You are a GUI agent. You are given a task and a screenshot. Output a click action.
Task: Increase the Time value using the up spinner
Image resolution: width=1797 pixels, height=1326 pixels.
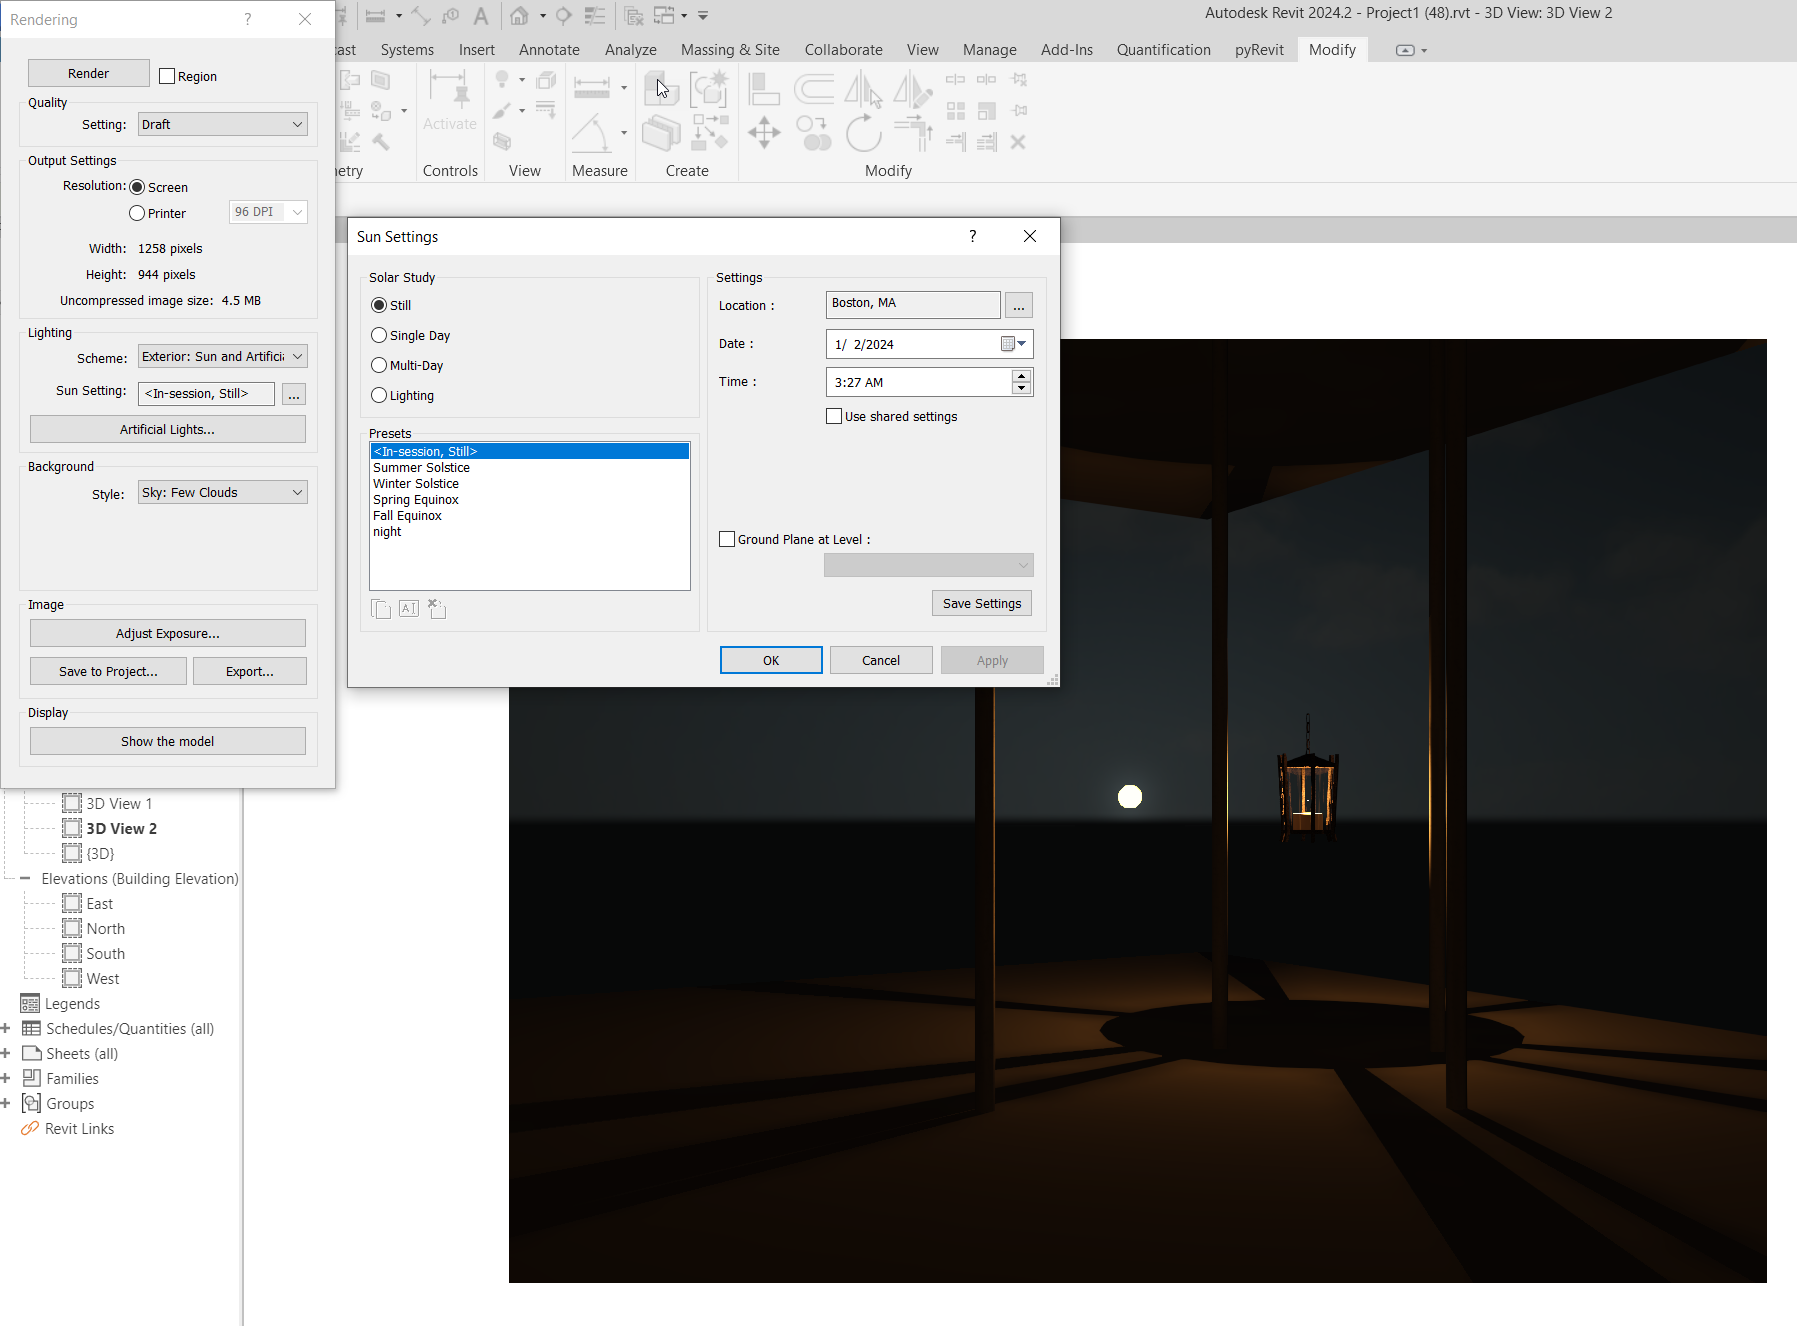(1021, 376)
